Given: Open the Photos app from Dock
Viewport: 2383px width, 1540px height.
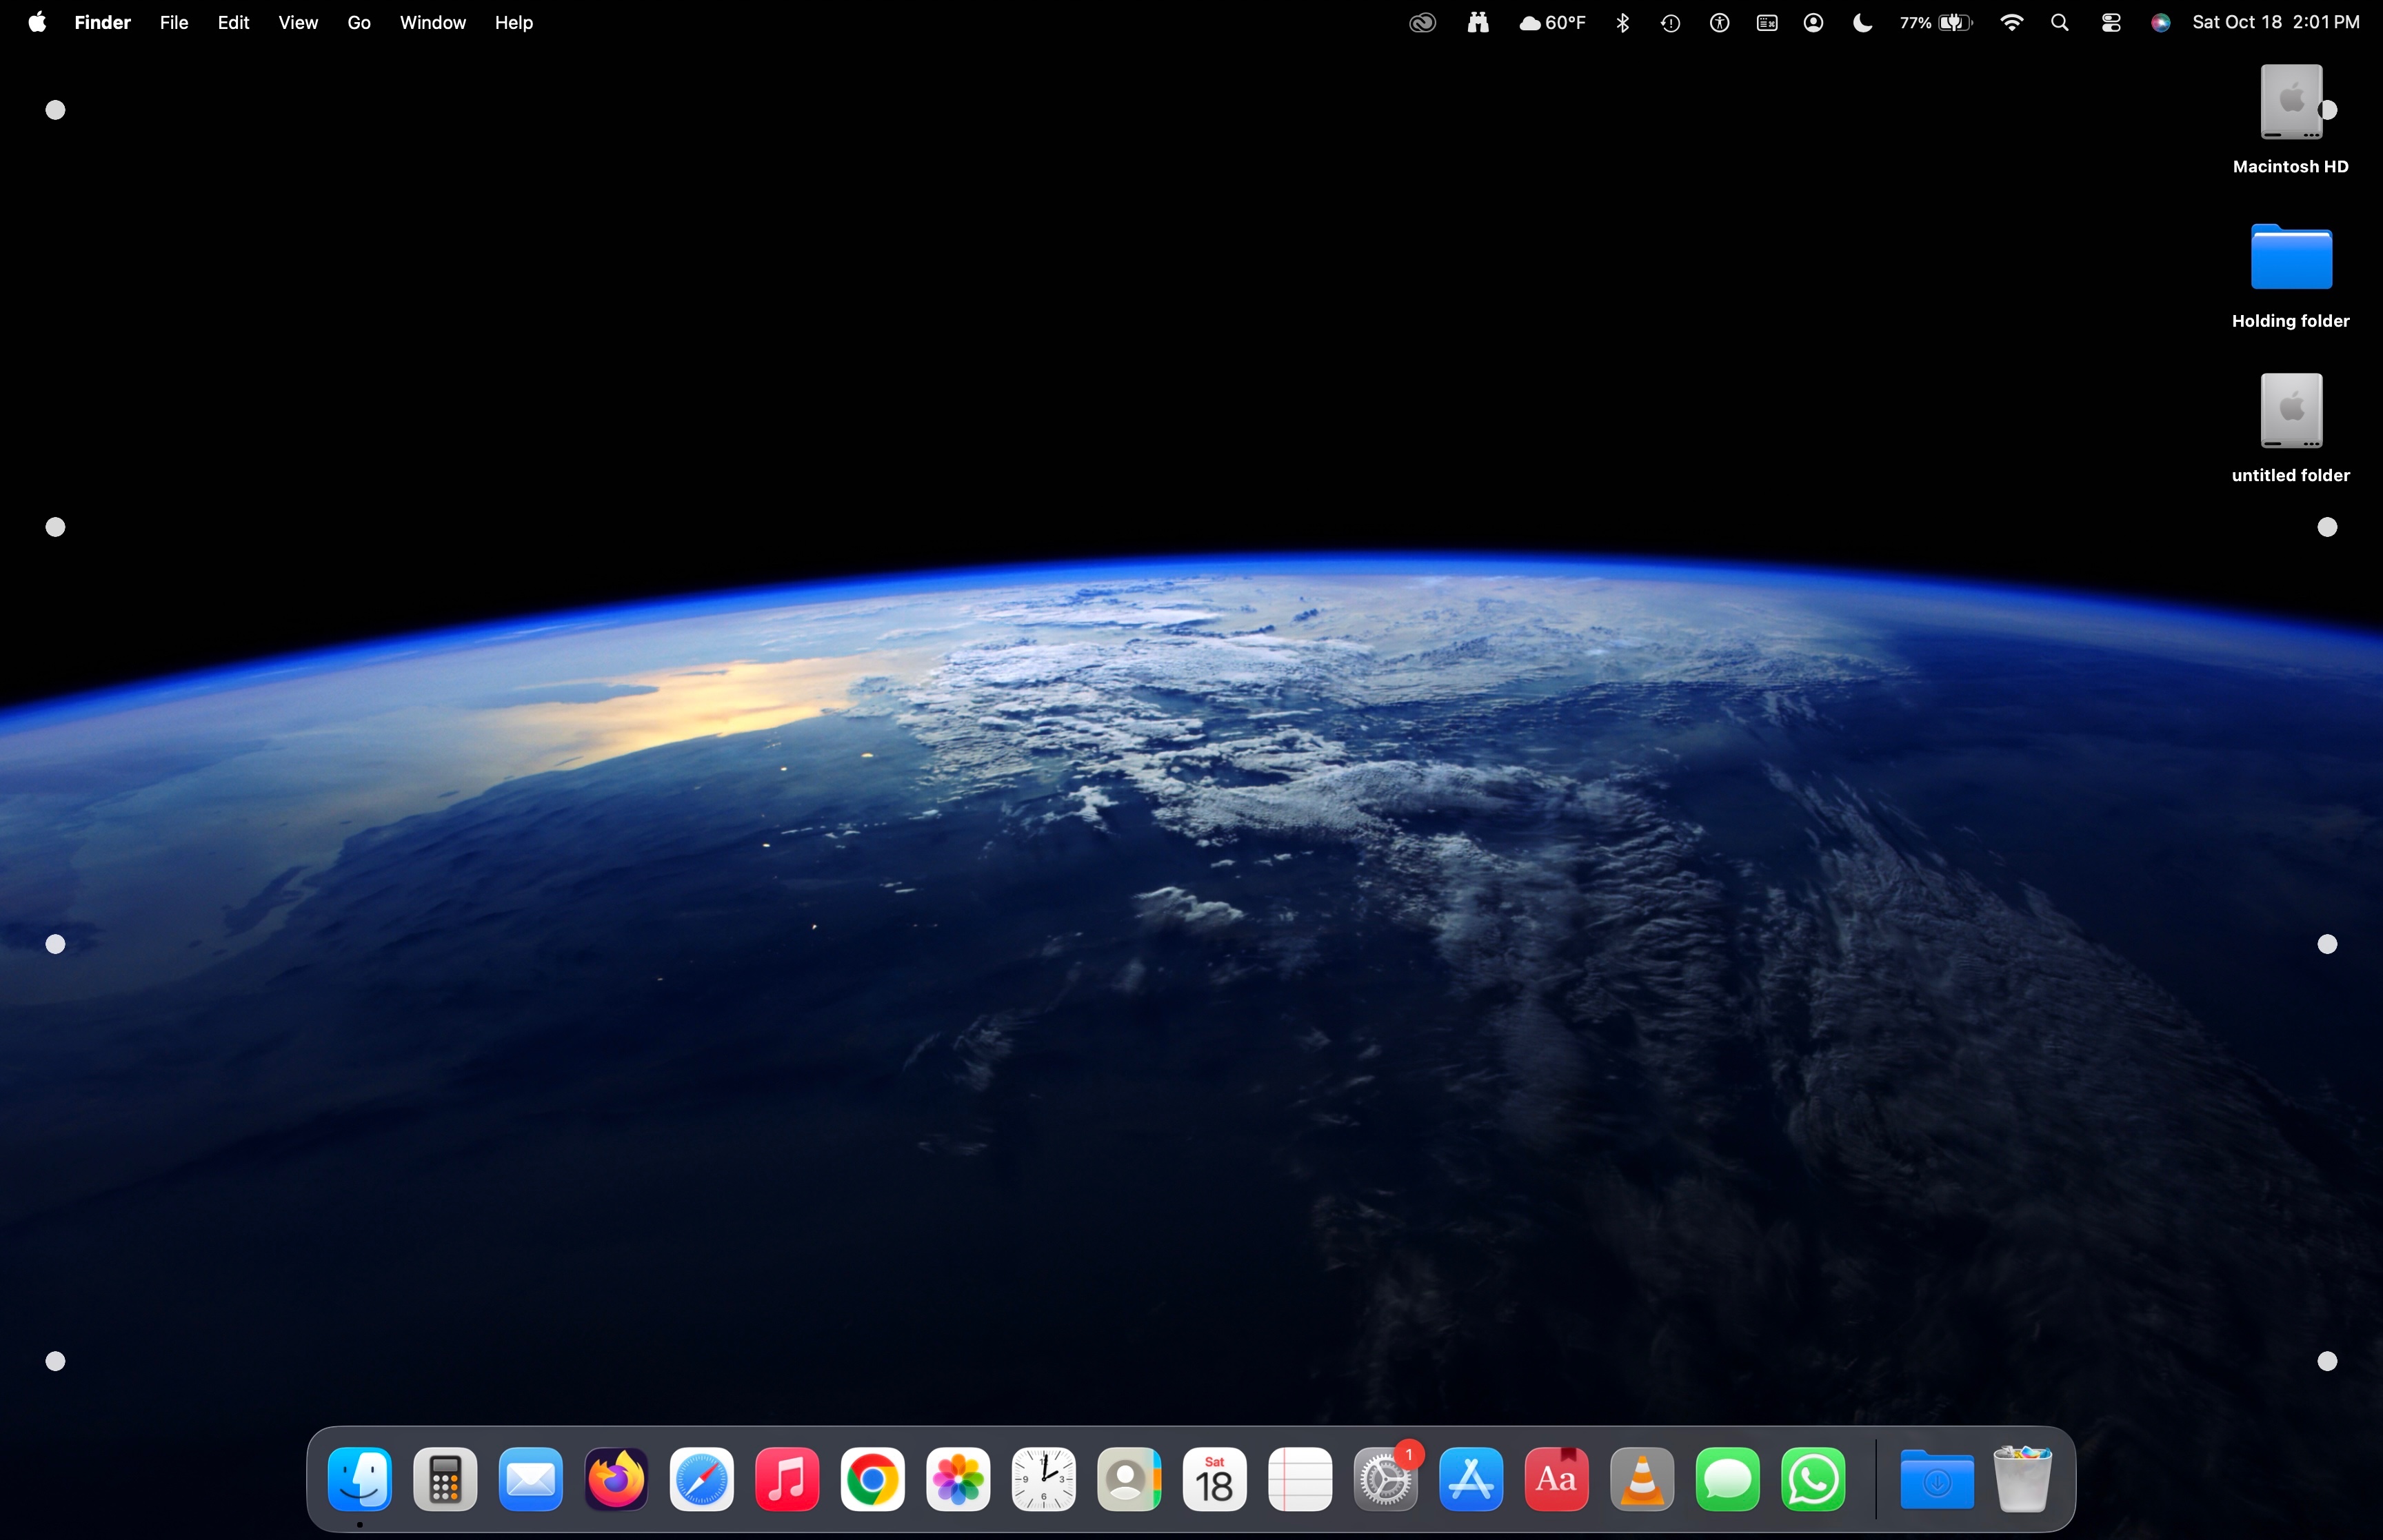Looking at the screenshot, I should 958,1479.
